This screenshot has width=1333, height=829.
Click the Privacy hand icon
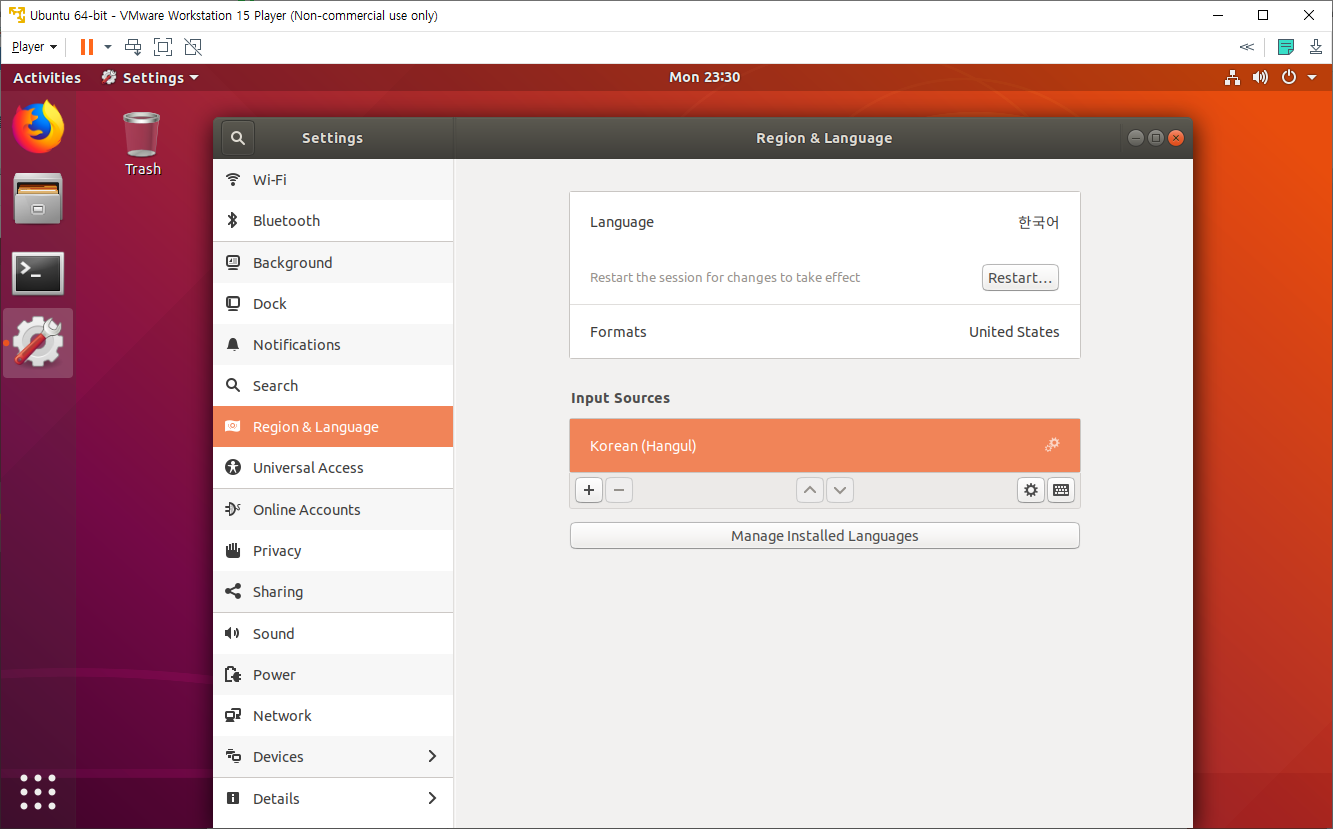[233, 550]
